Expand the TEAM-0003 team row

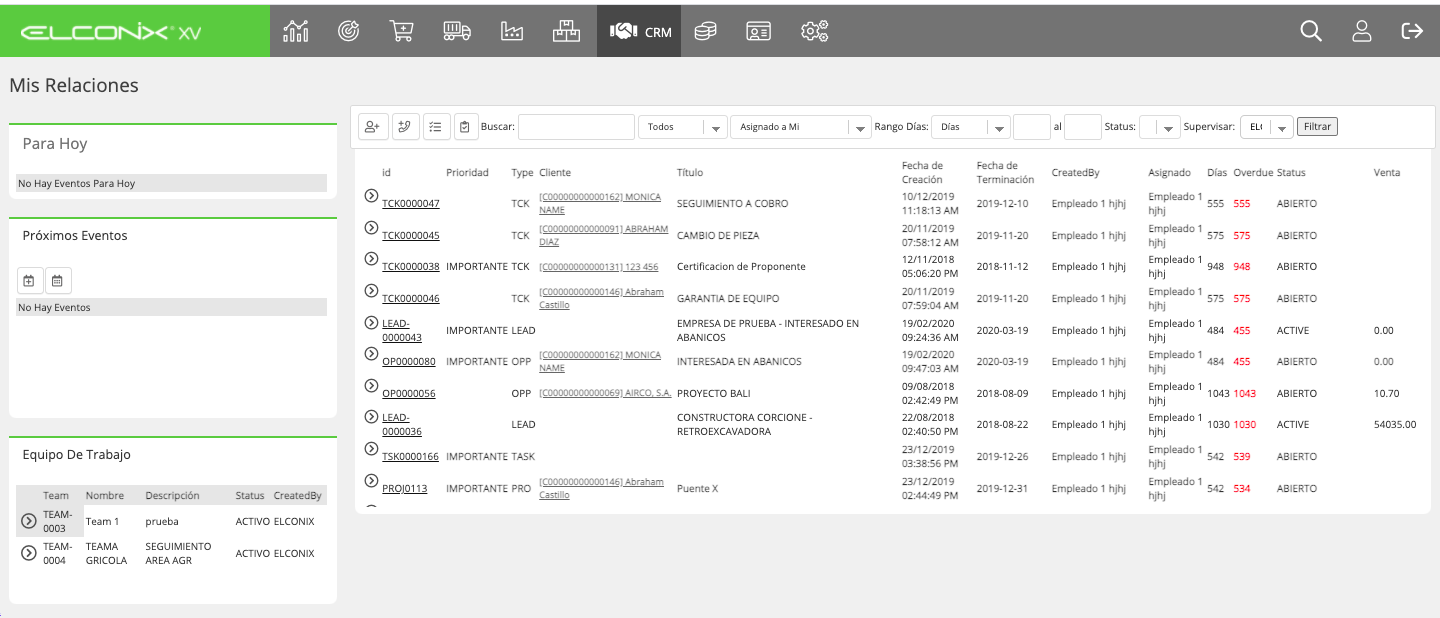coord(29,521)
